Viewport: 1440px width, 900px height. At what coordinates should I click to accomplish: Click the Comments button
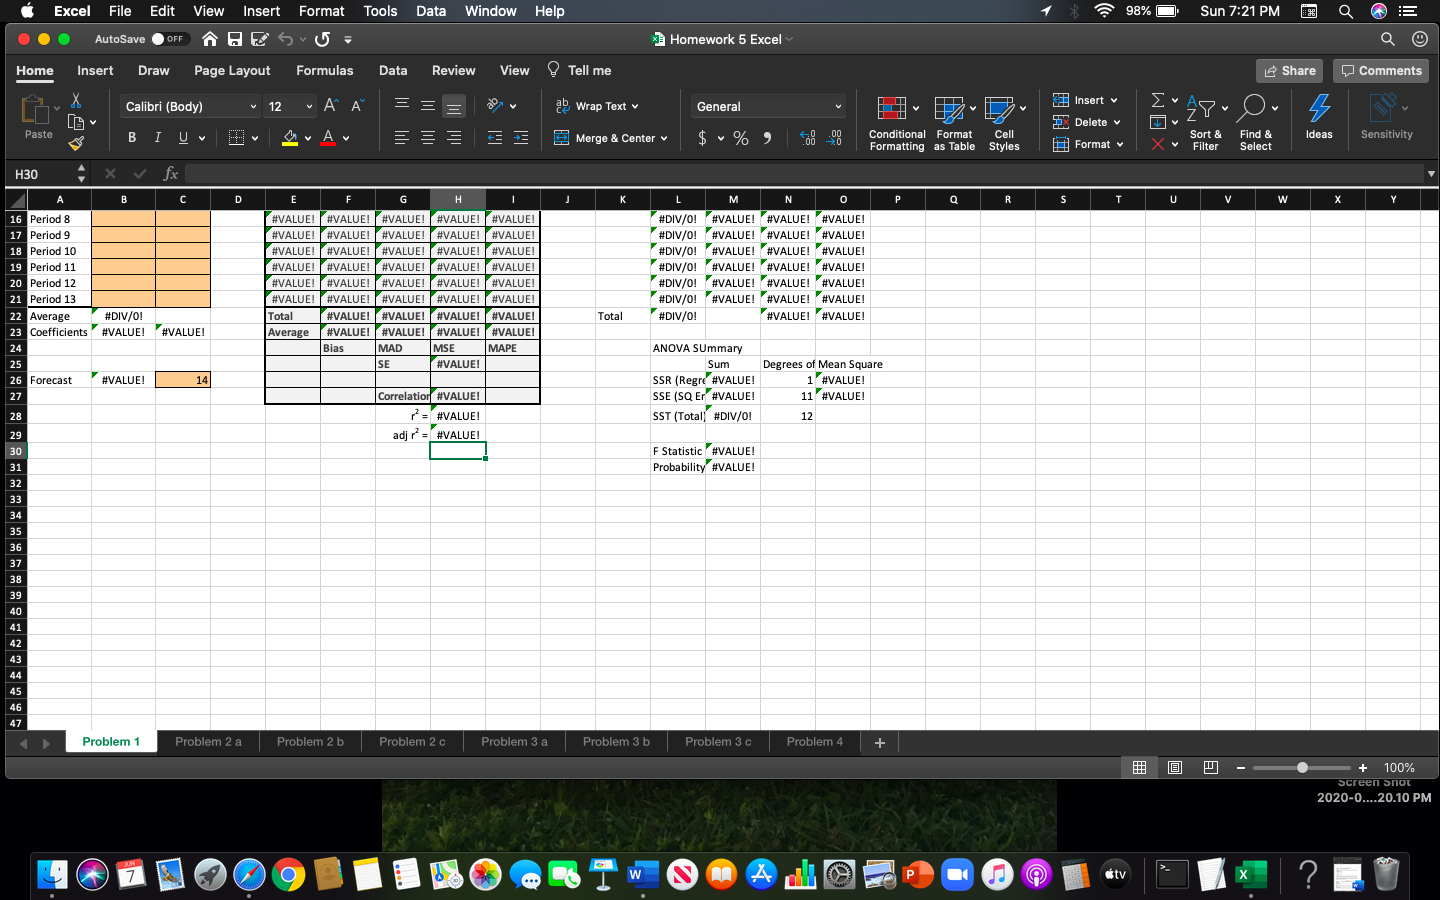1381,71
